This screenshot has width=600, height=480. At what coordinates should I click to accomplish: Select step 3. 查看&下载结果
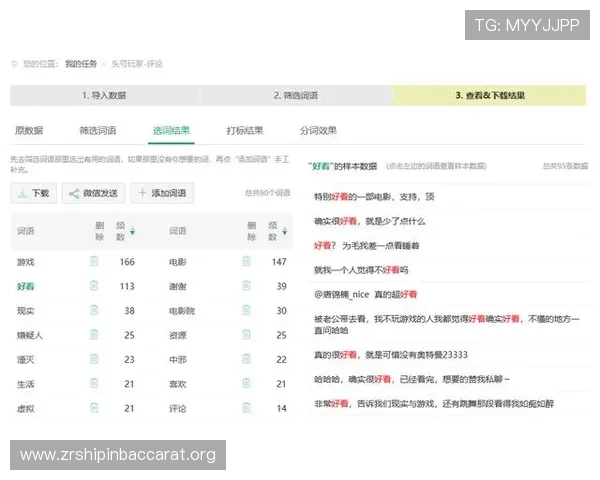point(489,95)
